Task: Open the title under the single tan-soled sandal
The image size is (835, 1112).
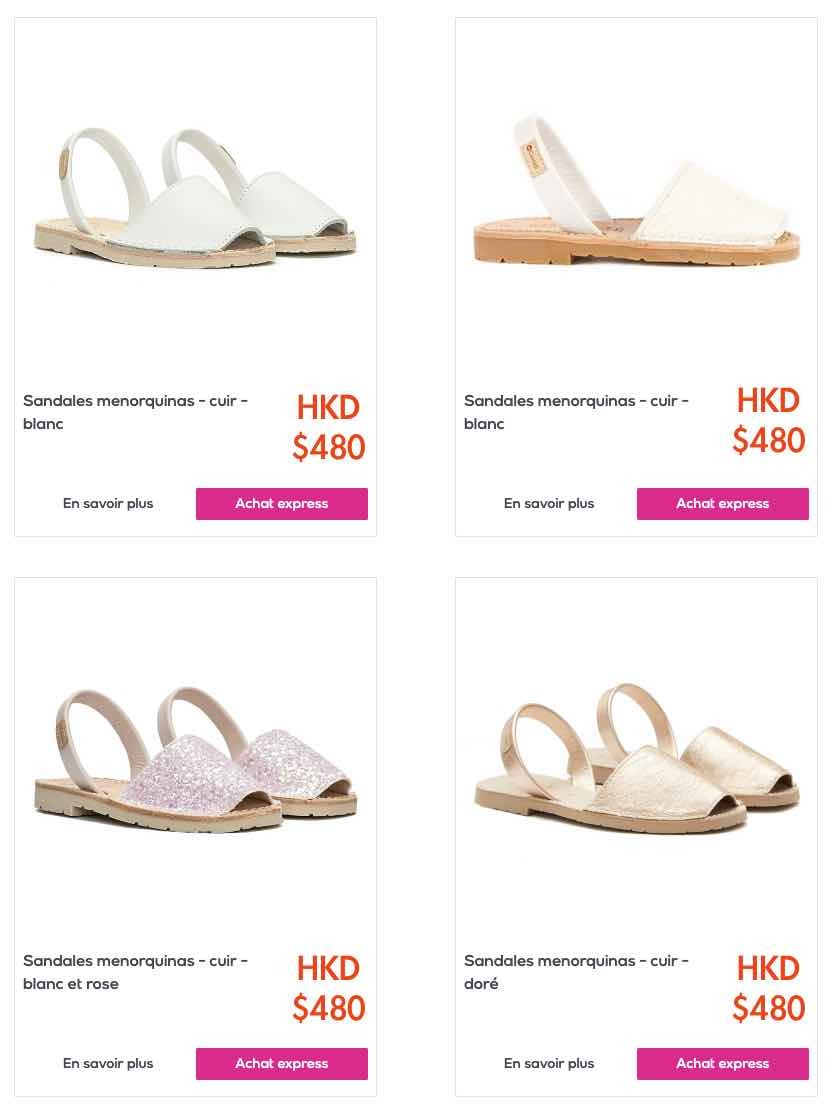Action: click(x=576, y=412)
